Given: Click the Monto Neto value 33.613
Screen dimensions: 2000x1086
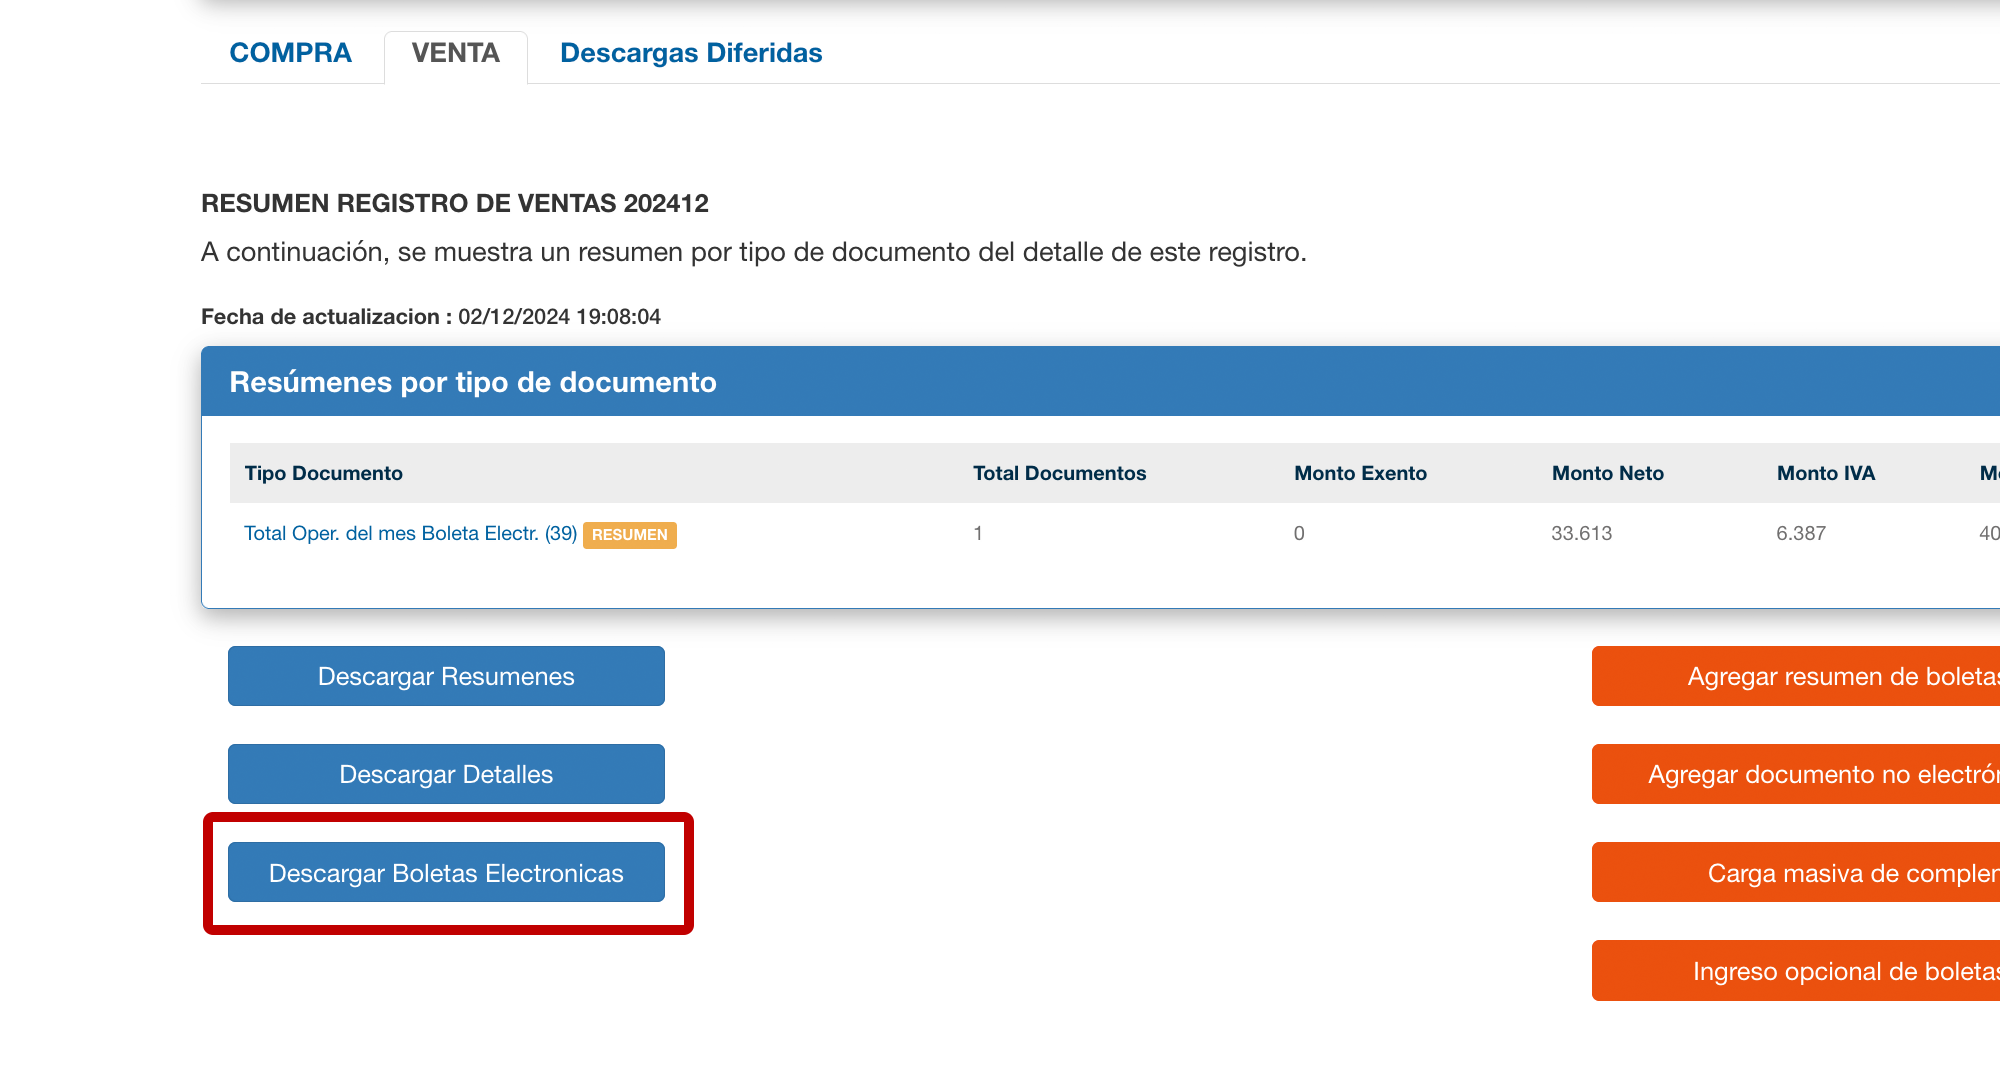Looking at the screenshot, I should (1581, 533).
